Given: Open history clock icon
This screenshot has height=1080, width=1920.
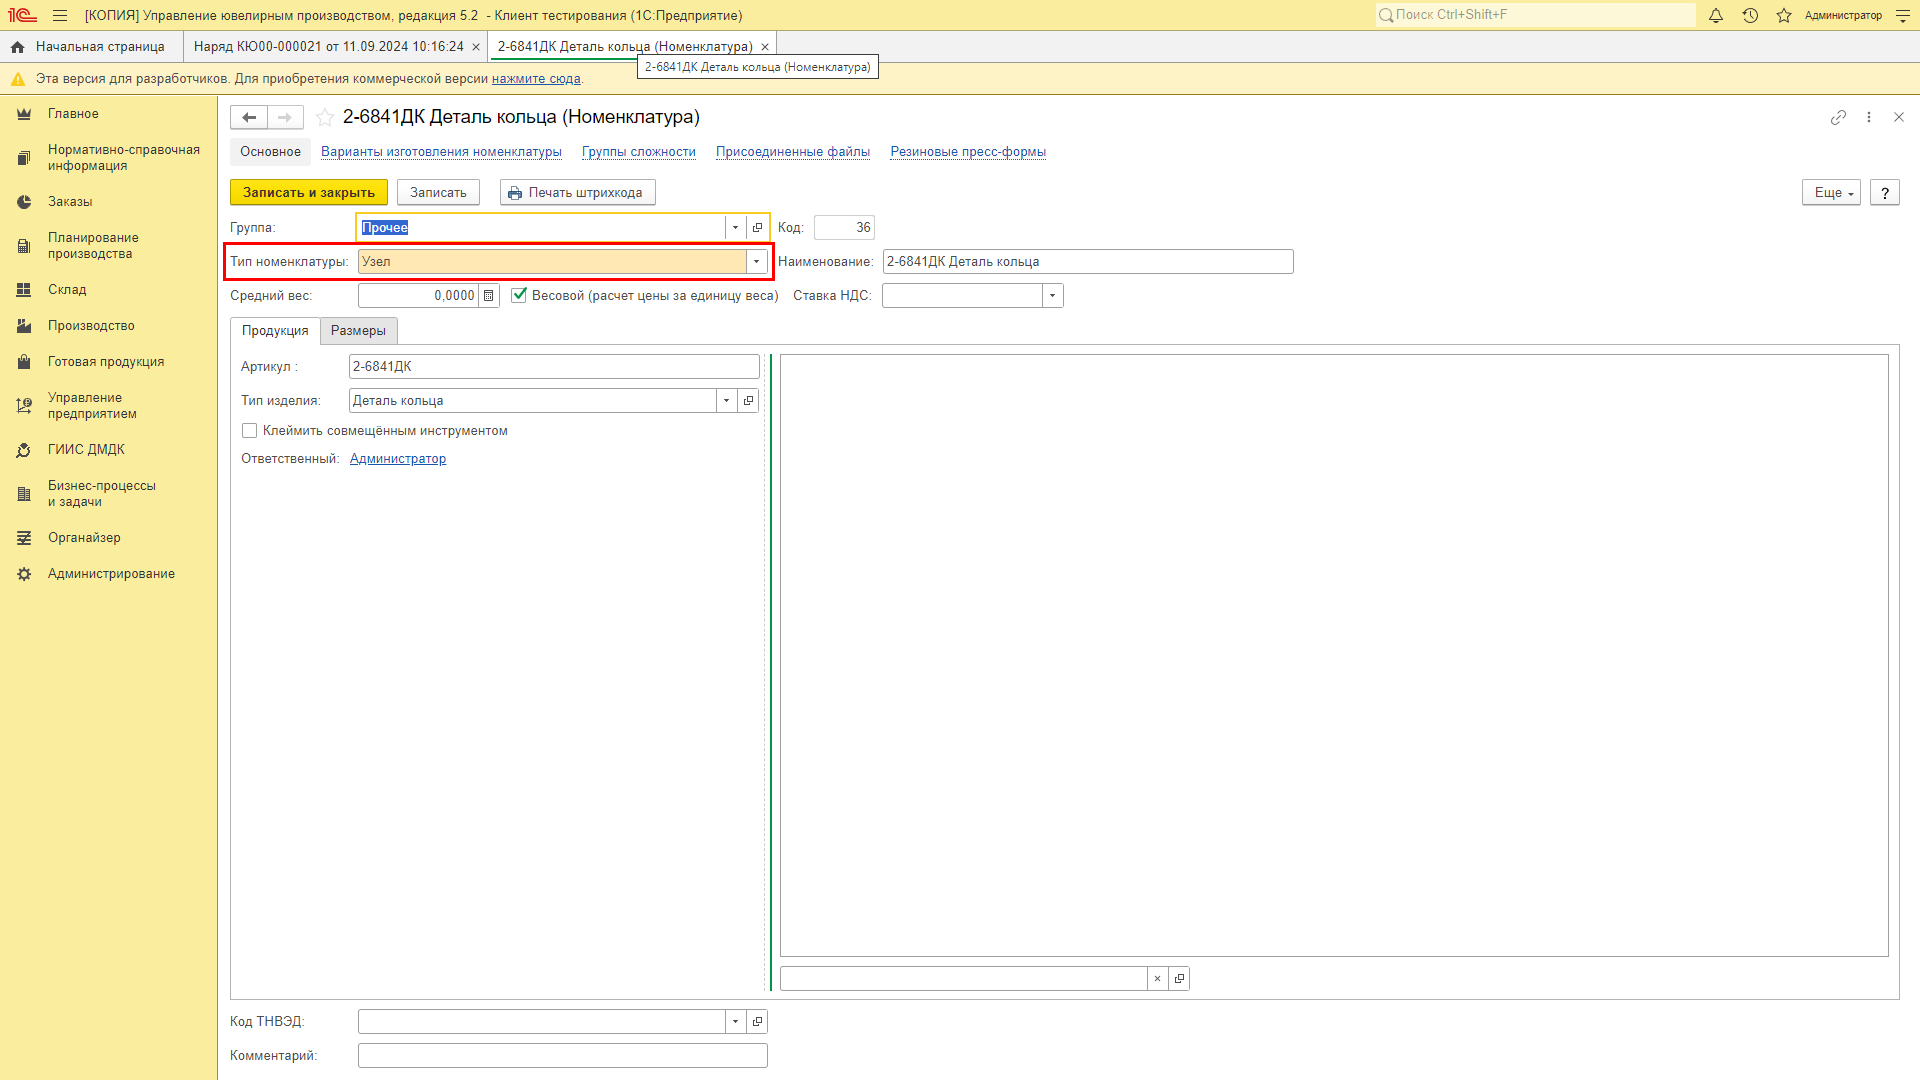Looking at the screenshot, I should [1750, 16].
